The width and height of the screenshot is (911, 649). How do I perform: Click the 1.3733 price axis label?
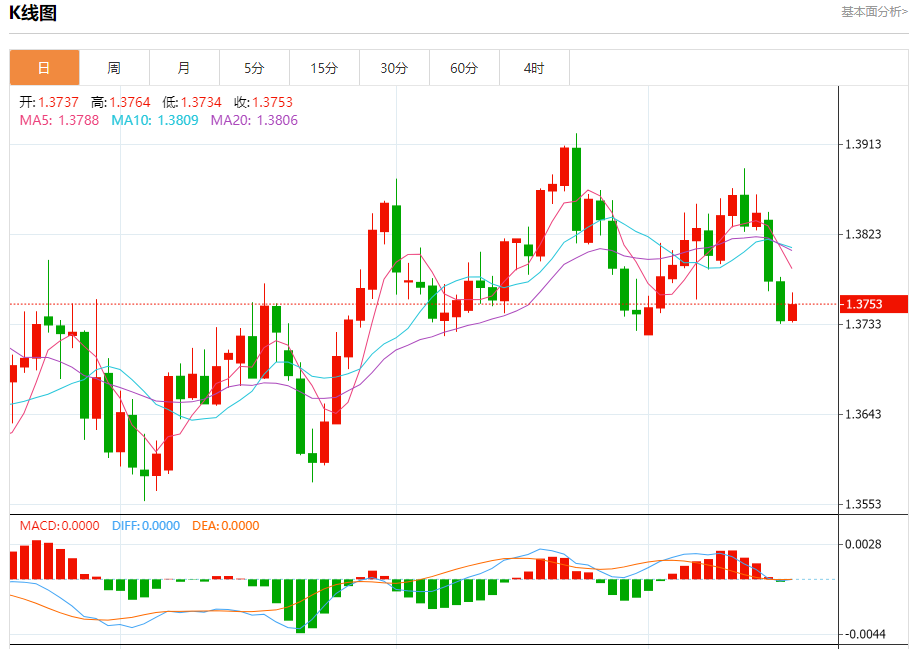tap(864, 324)
